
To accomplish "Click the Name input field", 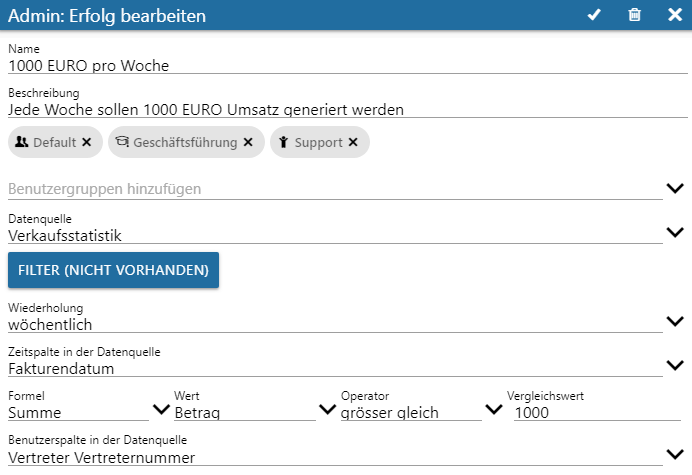I will pos(348,65).
